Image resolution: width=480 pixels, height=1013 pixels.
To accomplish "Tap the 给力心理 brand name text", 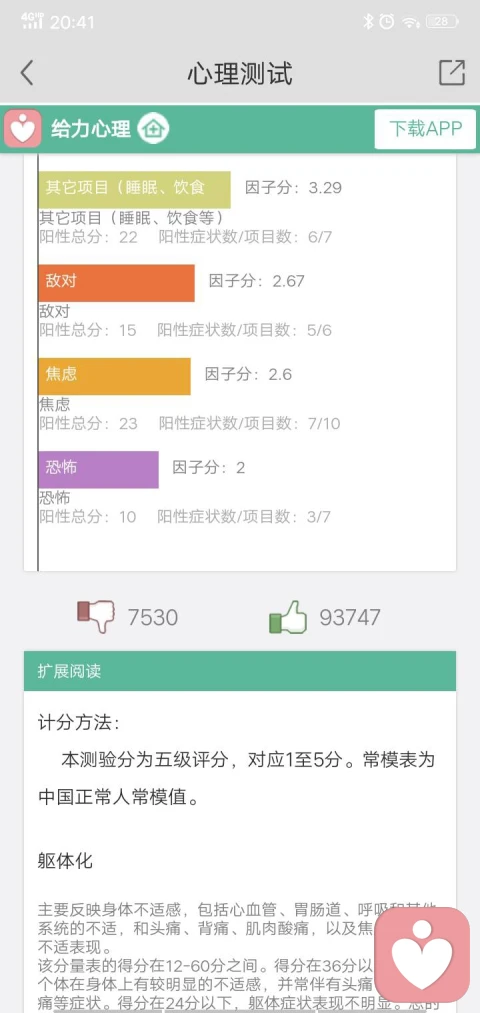I will pyautogui.click(x=90, y=129).
